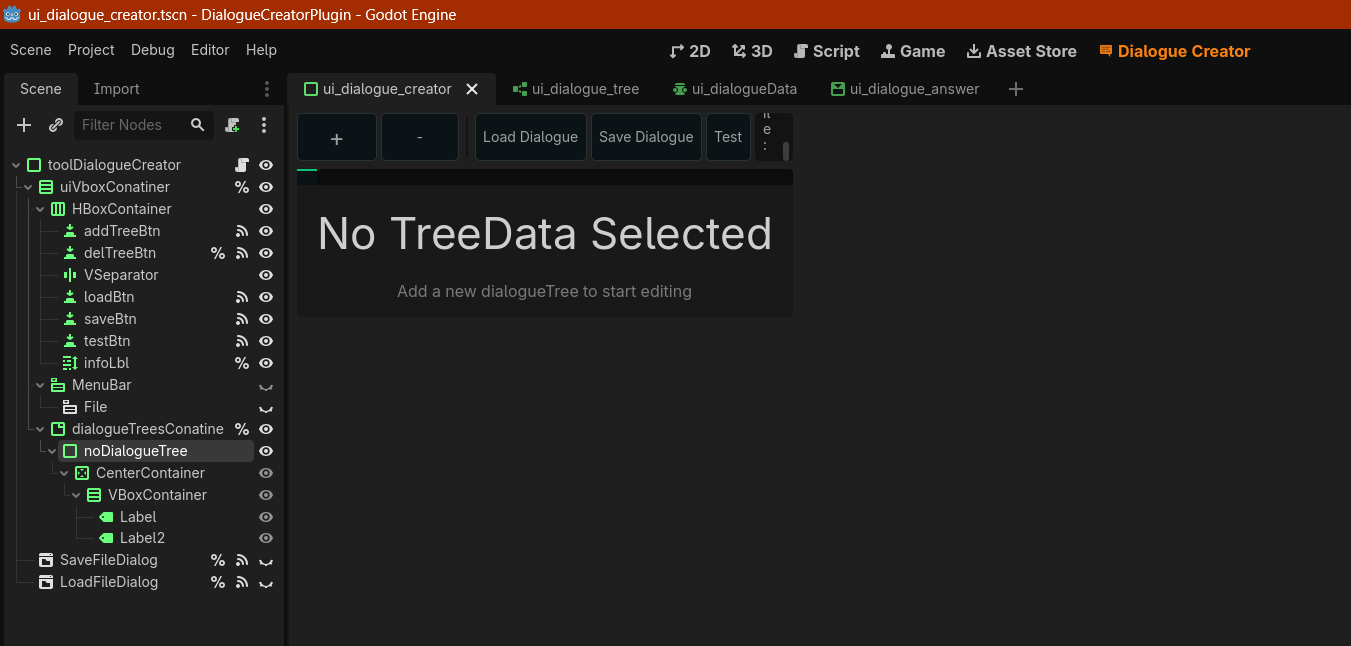Click percent icon on LoadFileDialog row

pos(217,582)
